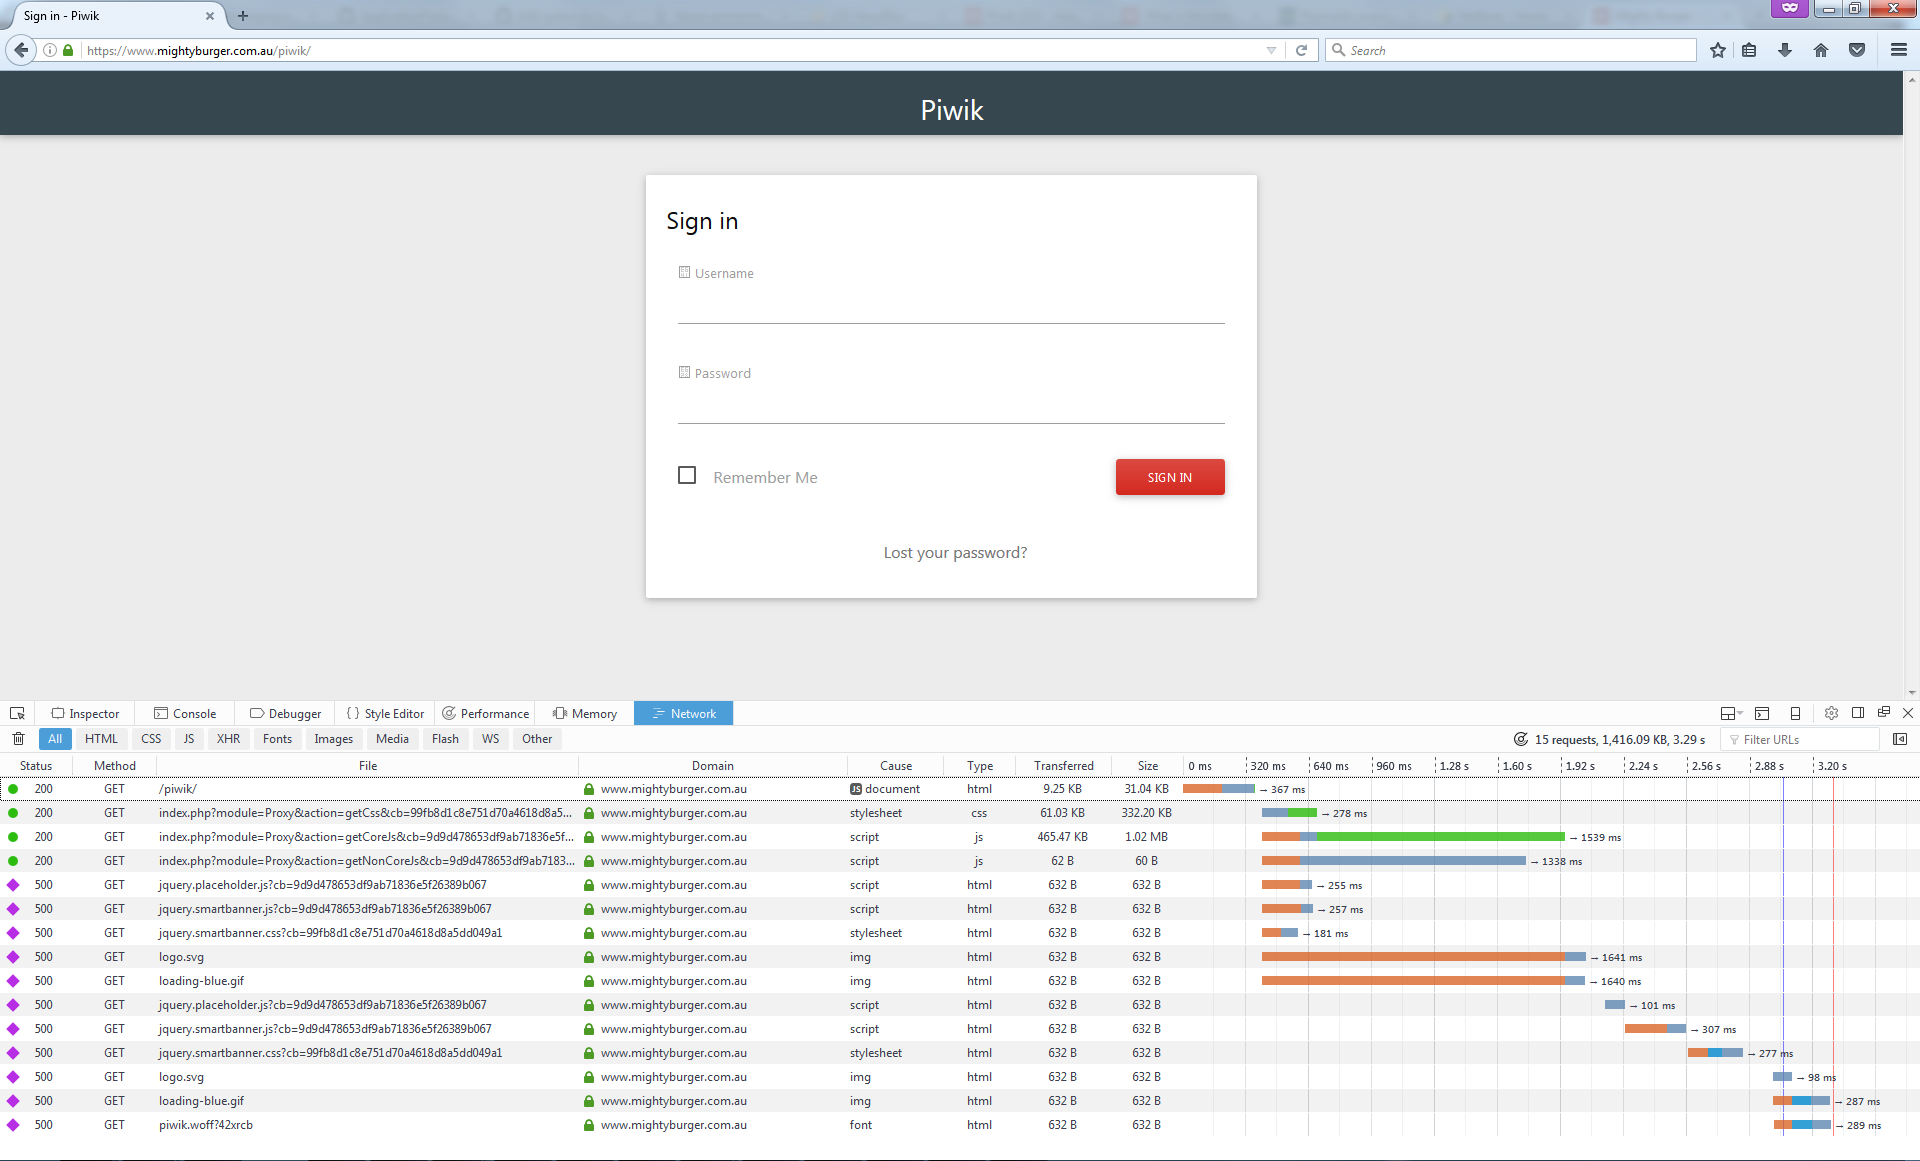The height and width of the screenshot is (1161, 1920).
Task: Select the /piwiк/ document request row
Action: pyautogui.click(x=960, y=789)
